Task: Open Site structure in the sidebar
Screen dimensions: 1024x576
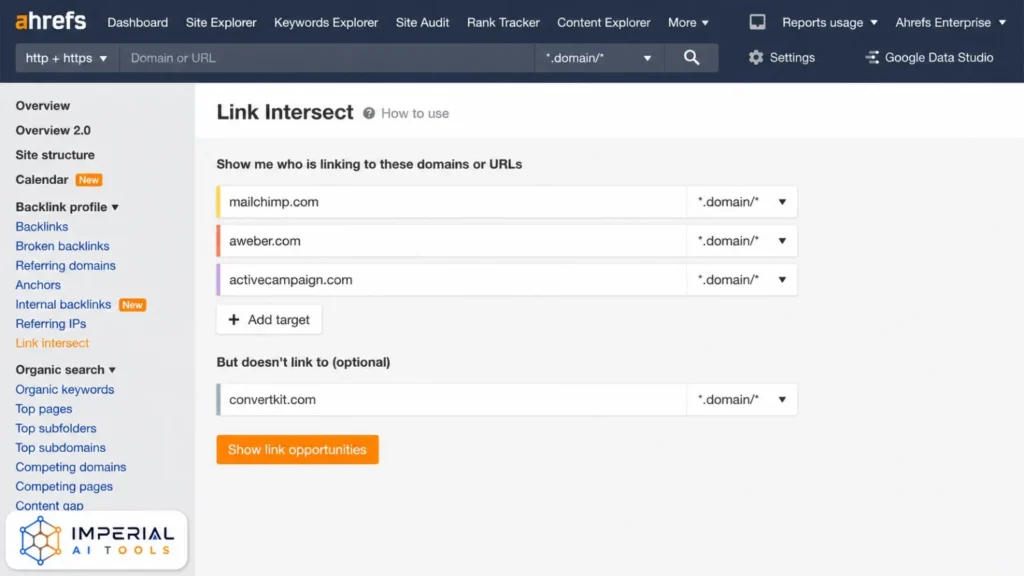Action: click(x=55, y=155)
